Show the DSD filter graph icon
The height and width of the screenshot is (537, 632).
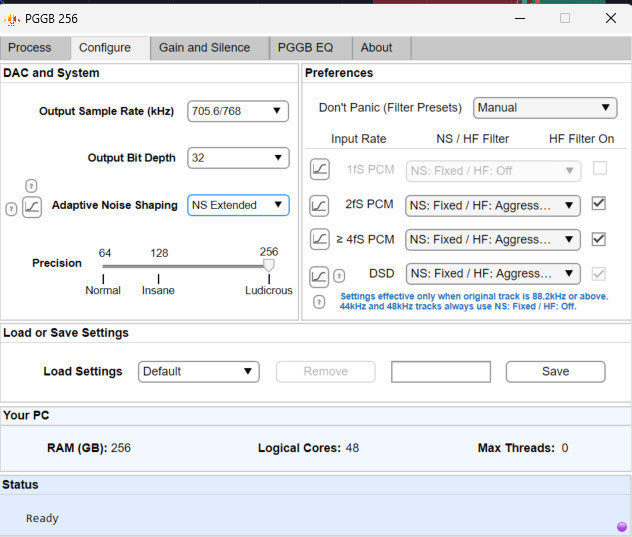coord(319,275)
